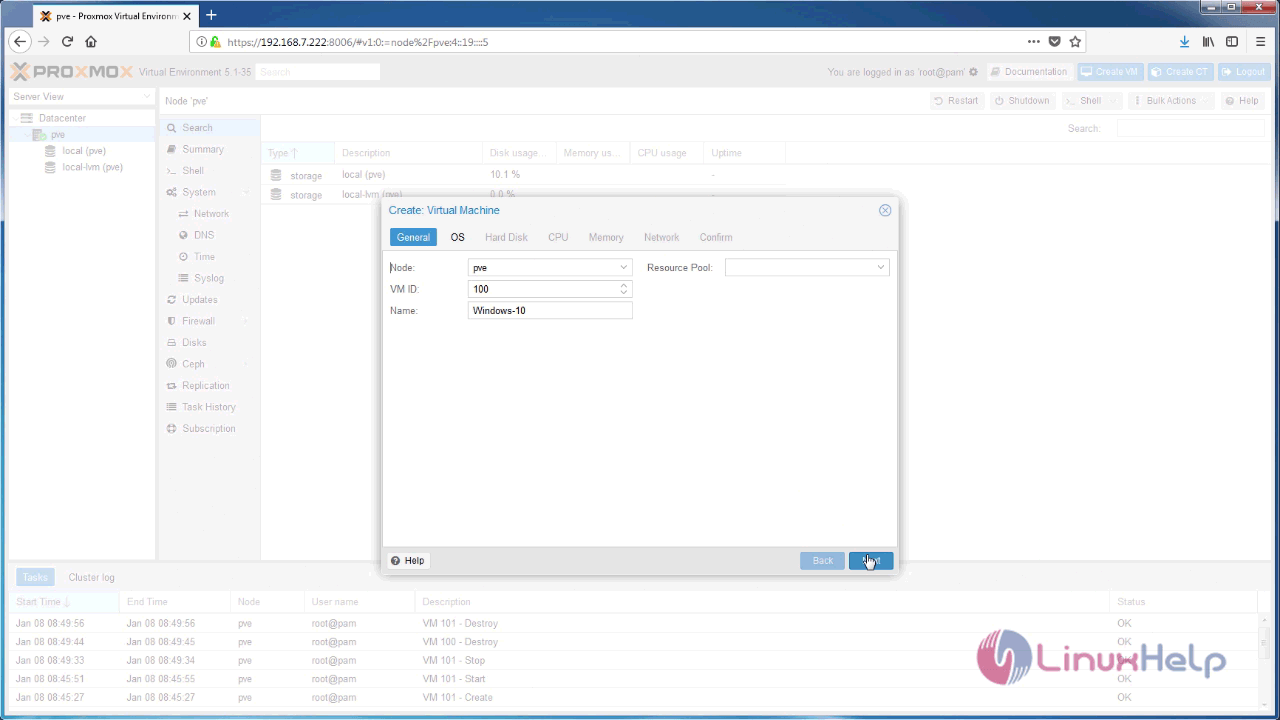1280x720 pixels.
Task: Open the Firefox hamburger menu
Action: (1260, 42)
